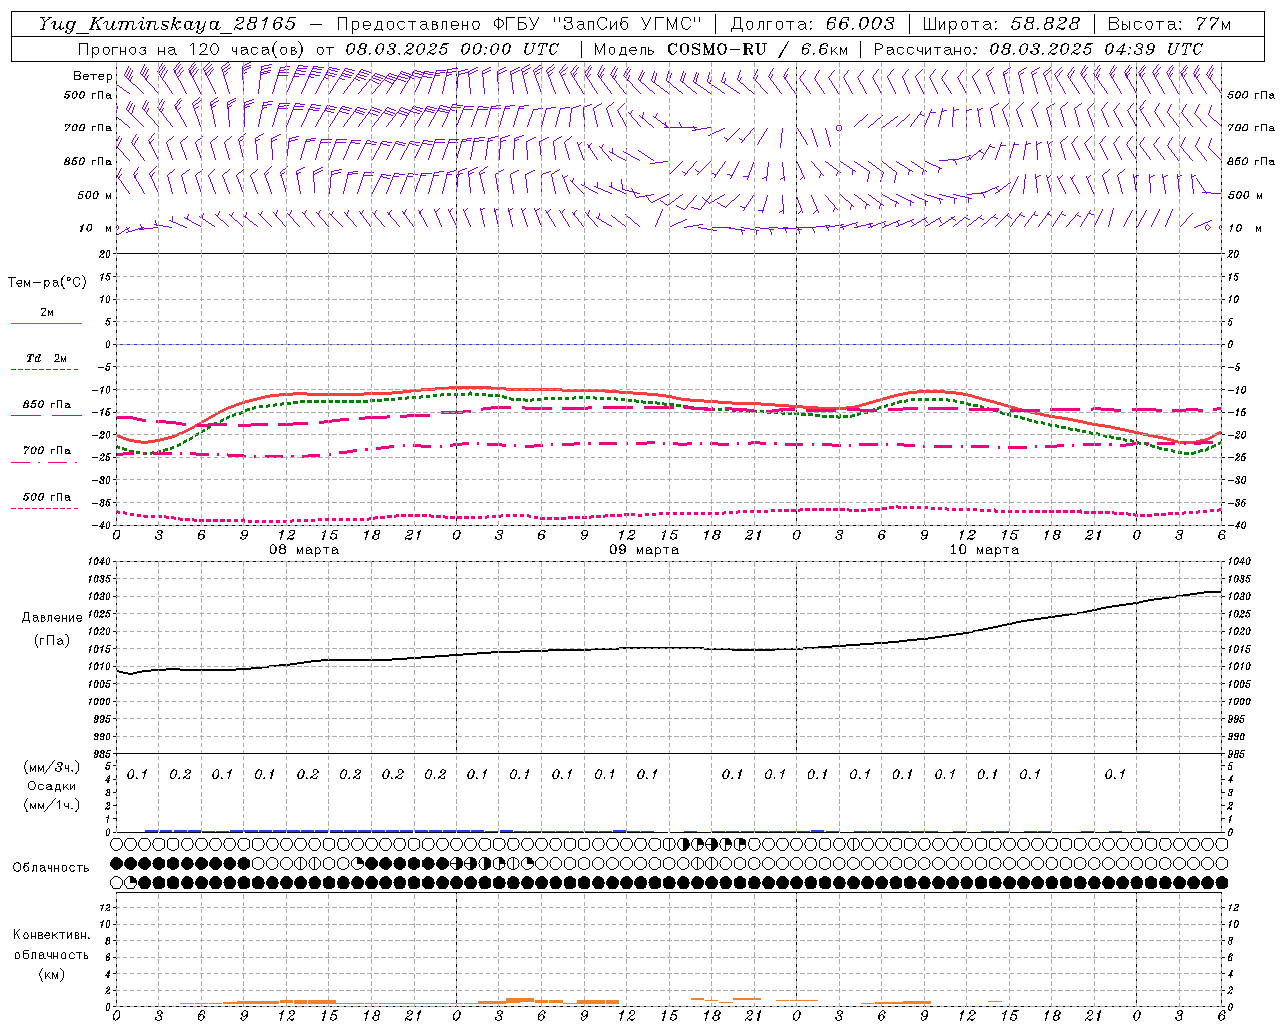Click the 700 гПа label in temperature legend
Viewport: 1280px width, 1024px height.
point(47,450)
